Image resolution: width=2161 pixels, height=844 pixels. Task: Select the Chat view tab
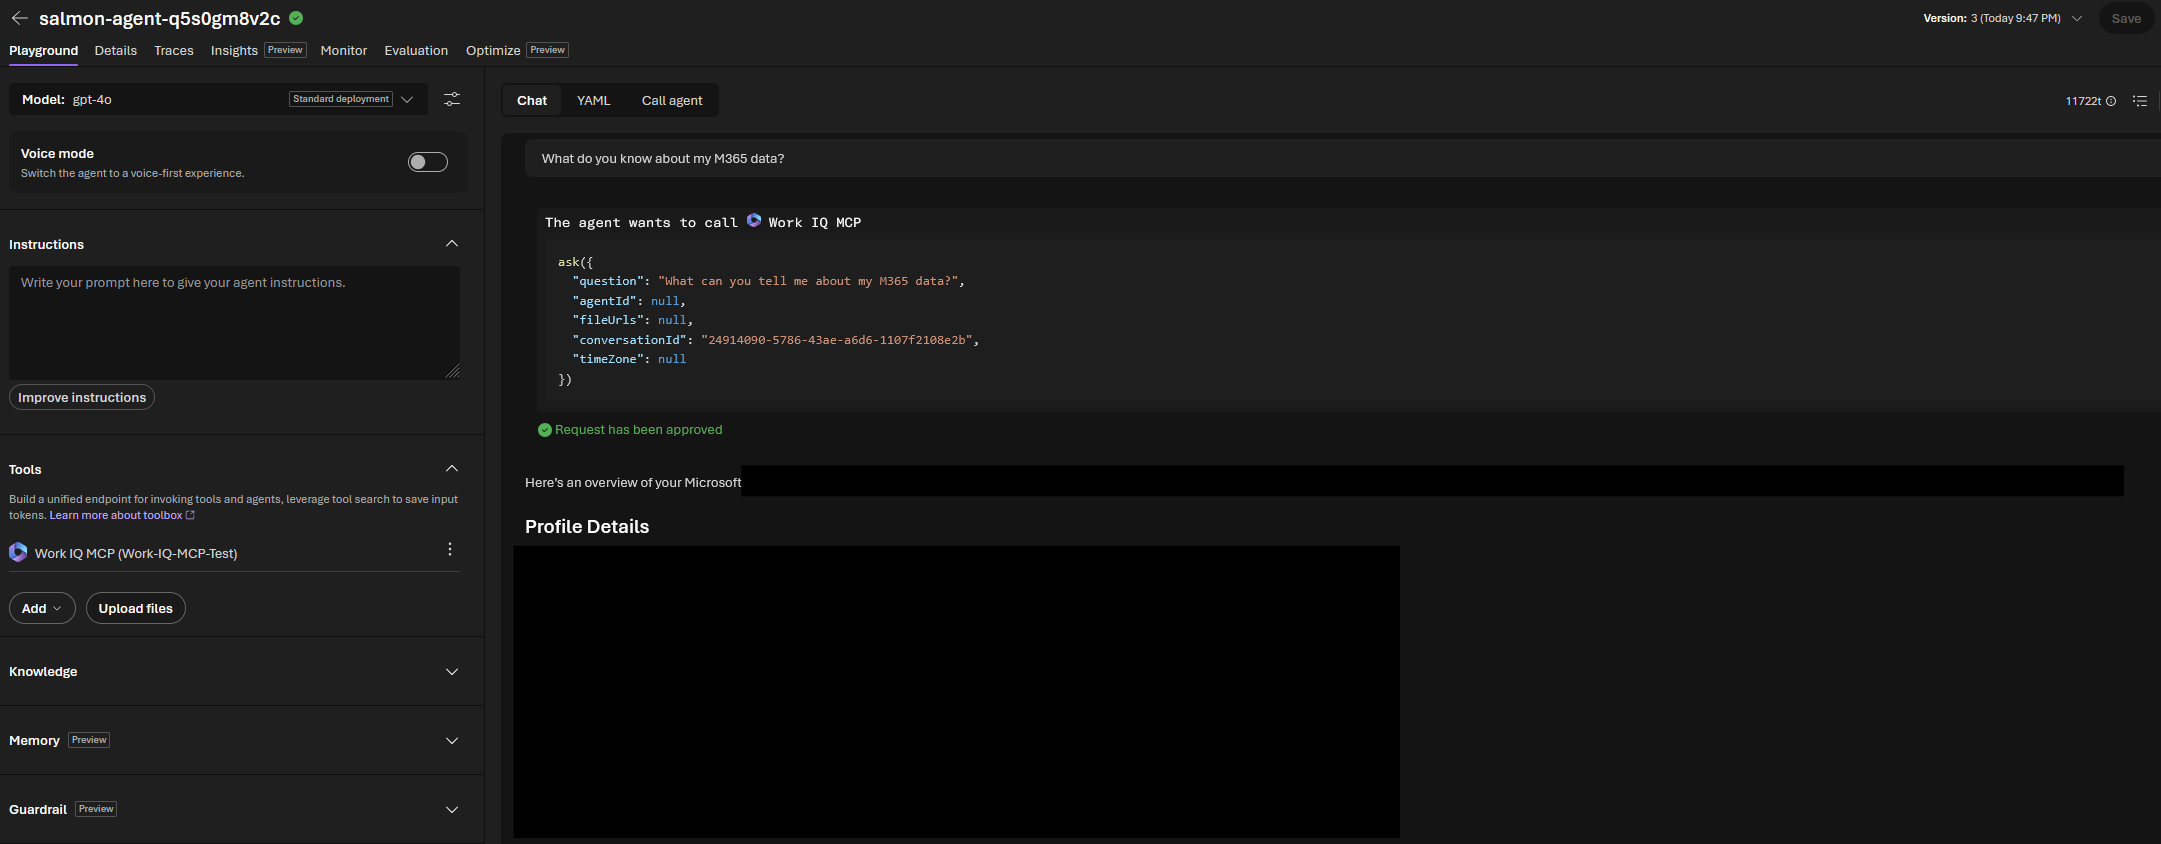click(x=532, y=100)
